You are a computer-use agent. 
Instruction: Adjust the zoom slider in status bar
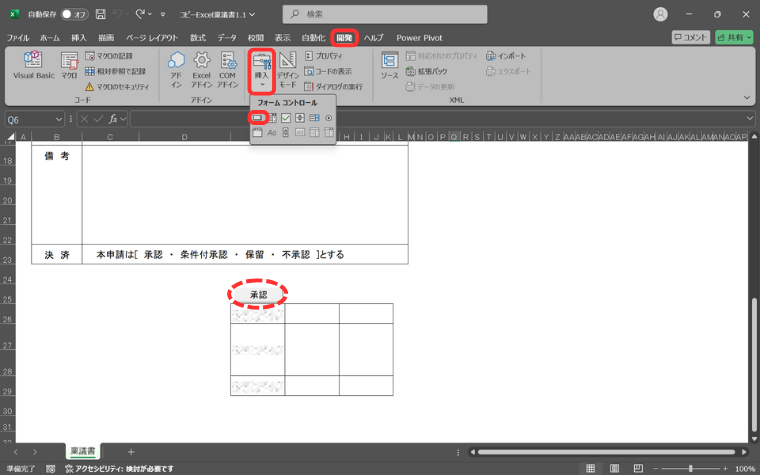tap(691, 468)
